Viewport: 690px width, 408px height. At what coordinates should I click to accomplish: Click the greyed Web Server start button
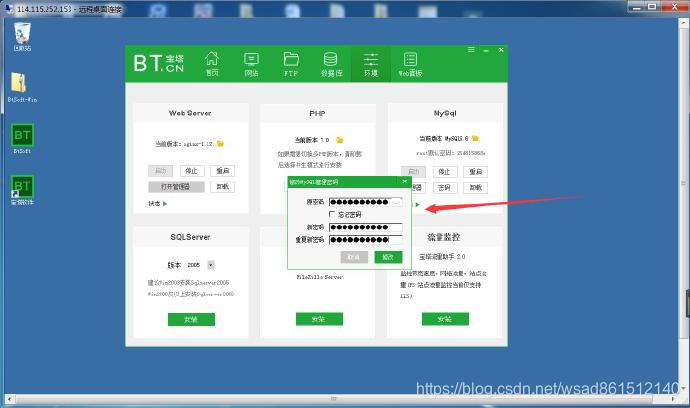pos(161,171)
